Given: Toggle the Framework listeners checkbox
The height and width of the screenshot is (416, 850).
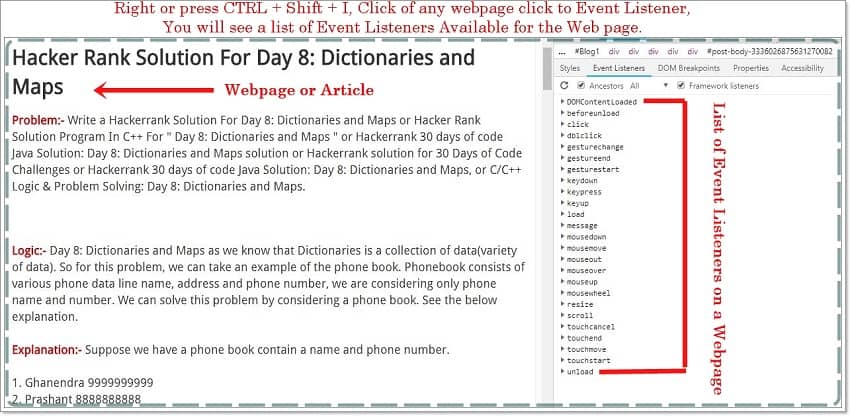Looking at the screenshot, I should pos(681,86).
